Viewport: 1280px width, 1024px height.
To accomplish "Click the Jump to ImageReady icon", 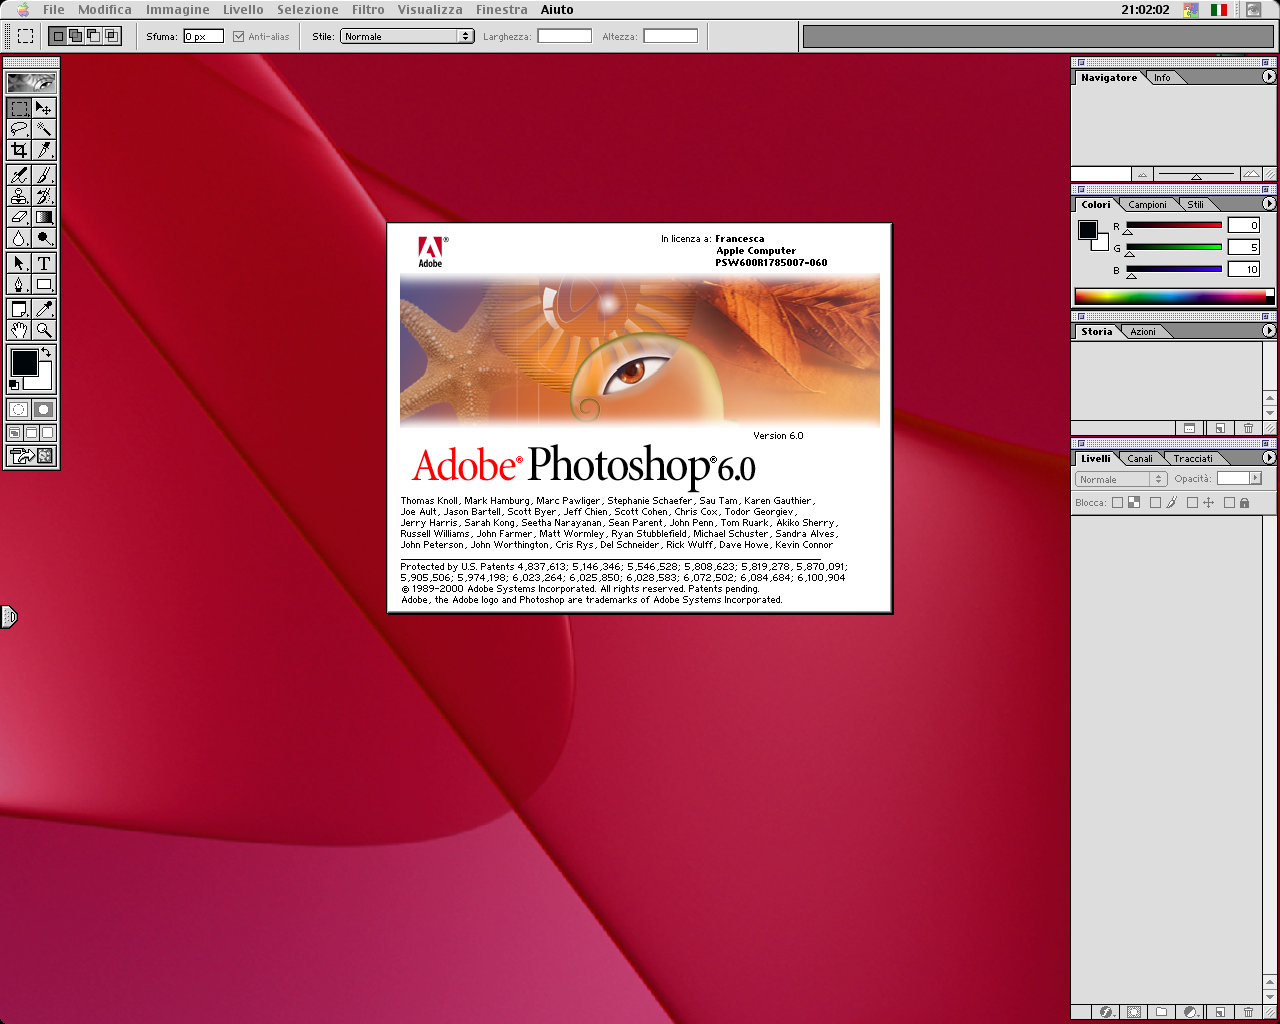I will (31, 456).
